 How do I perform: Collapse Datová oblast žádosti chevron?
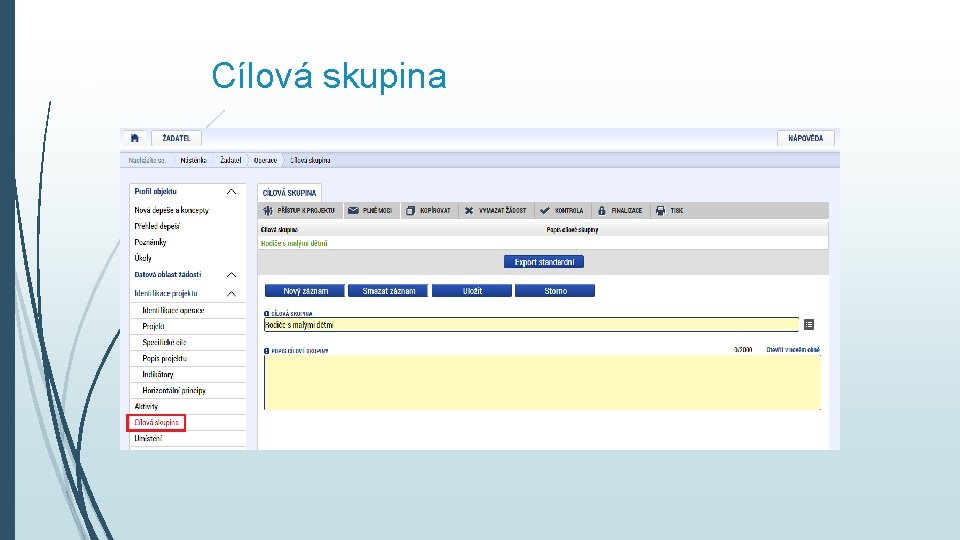231,275
